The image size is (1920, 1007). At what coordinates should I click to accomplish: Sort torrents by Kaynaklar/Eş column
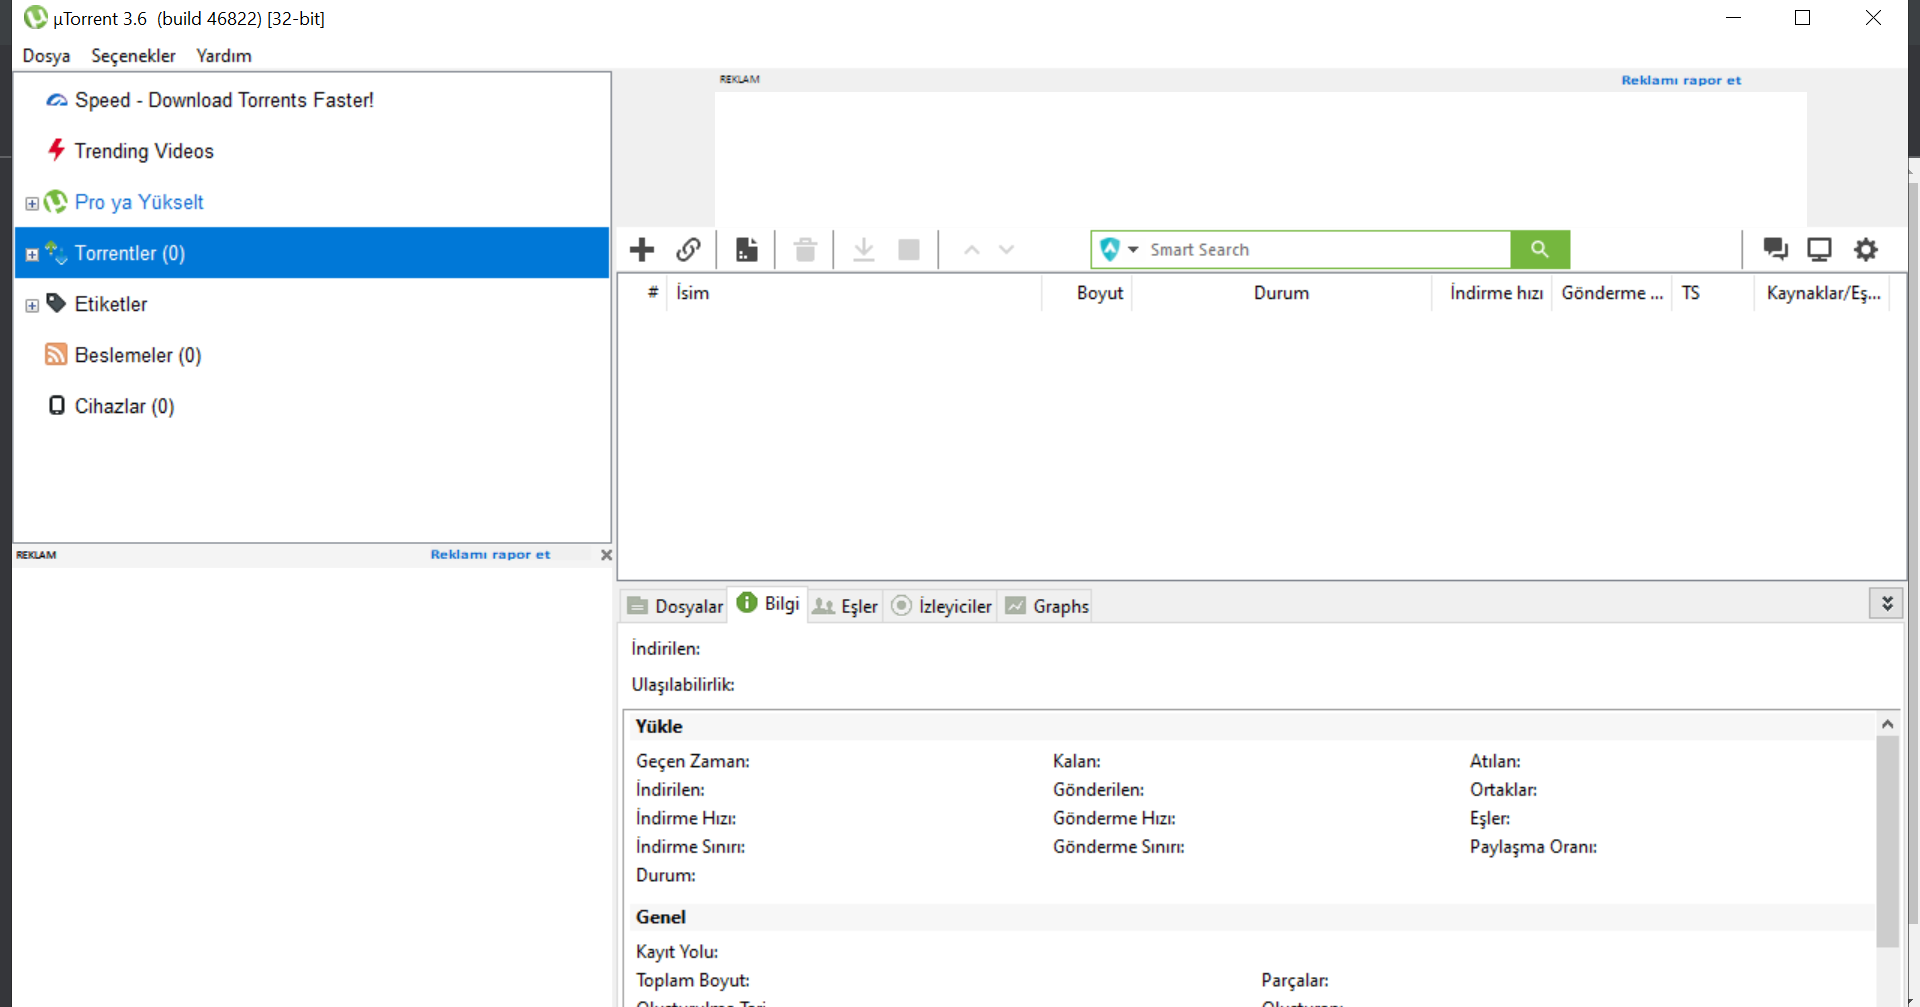[x=1822, y=293]
